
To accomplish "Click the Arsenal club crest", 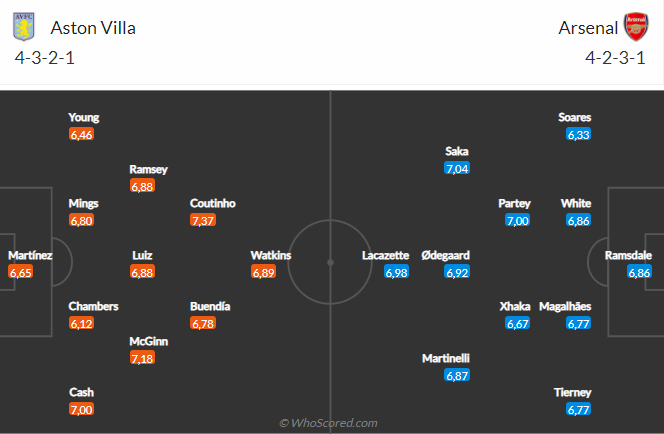I will (x=636, y=27).
